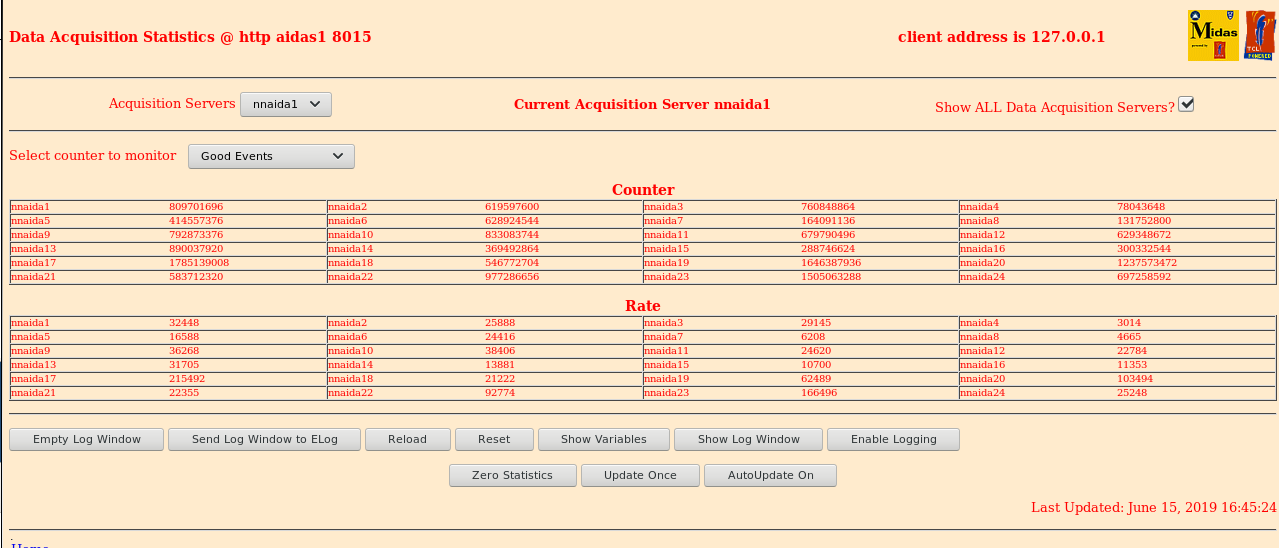
Task: Select counter value 977286656
Action: tap(512, 277)
